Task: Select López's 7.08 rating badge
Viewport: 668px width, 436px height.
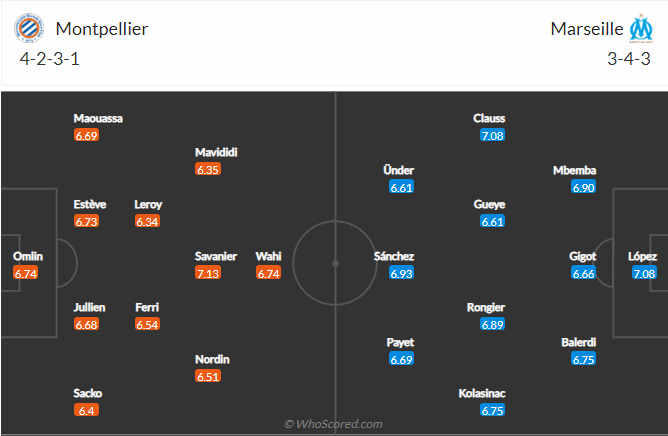Action: tap(644, 273)
